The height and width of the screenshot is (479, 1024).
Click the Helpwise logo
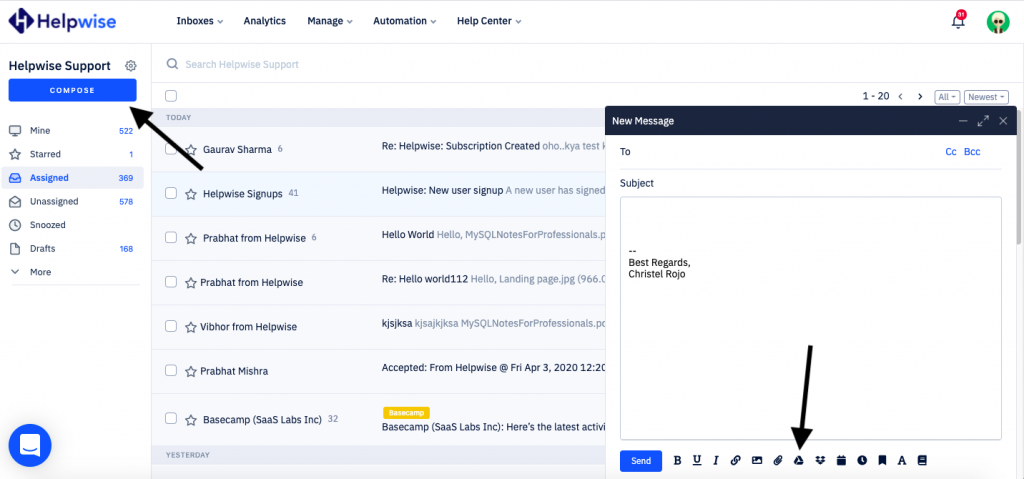point(62,21)
